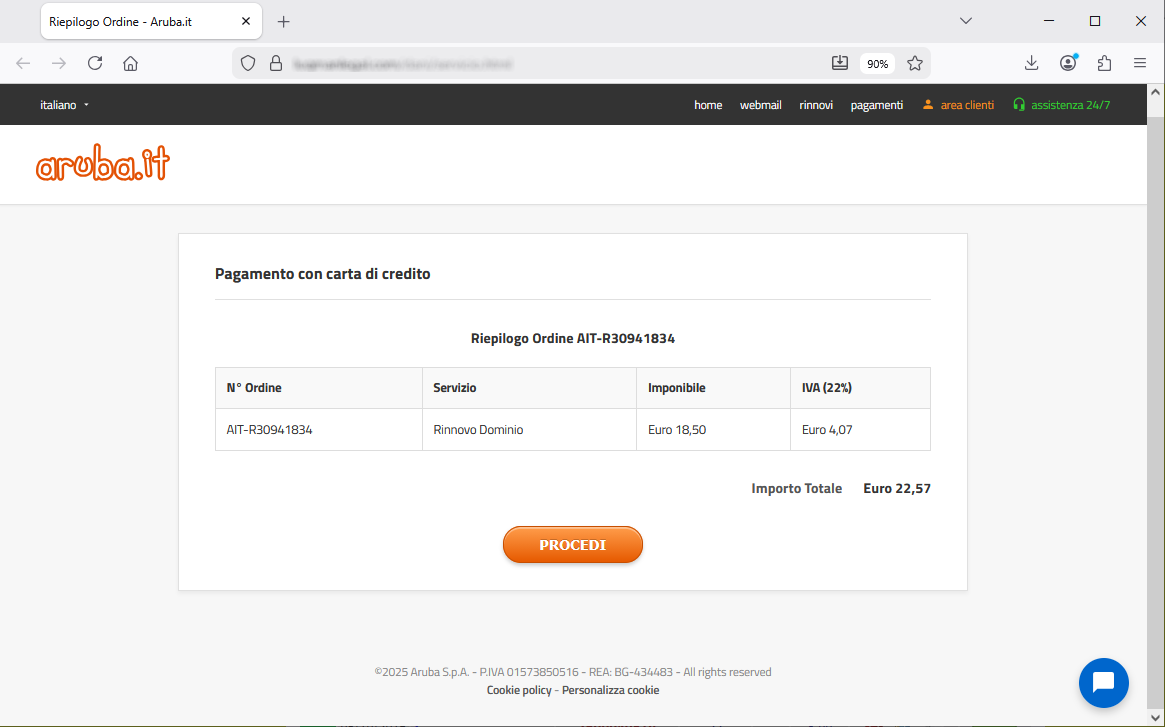This screenshot has width=1165, height=727.
Task: Click the orange PROCEDI button
Action: (x=572, y=545)
